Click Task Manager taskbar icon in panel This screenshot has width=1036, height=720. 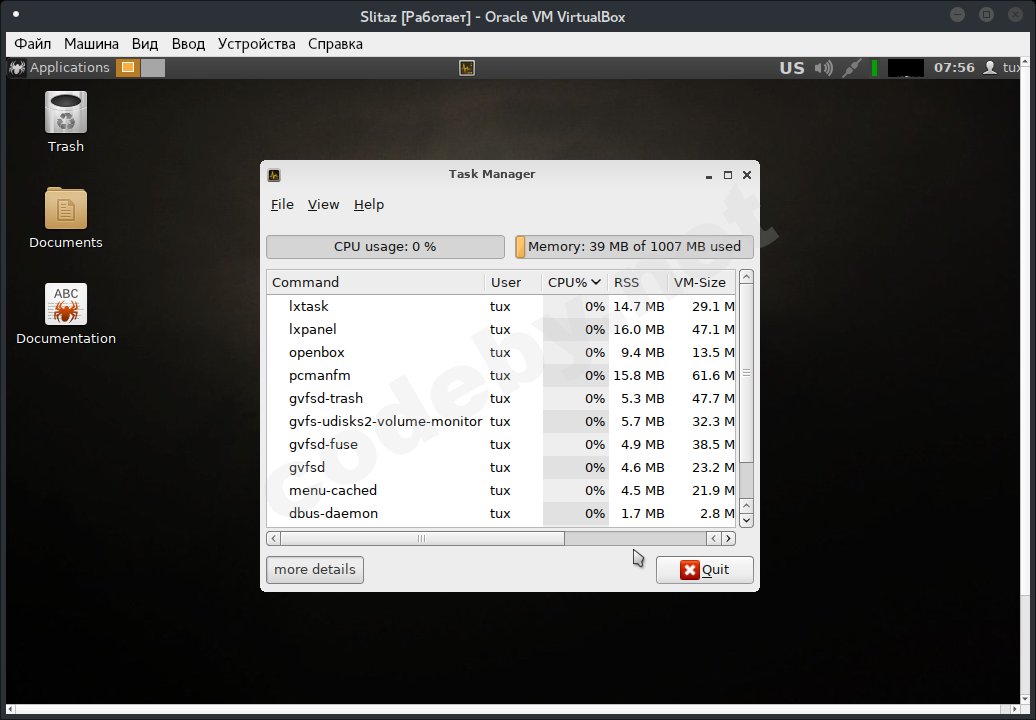[x=467, y=67]
